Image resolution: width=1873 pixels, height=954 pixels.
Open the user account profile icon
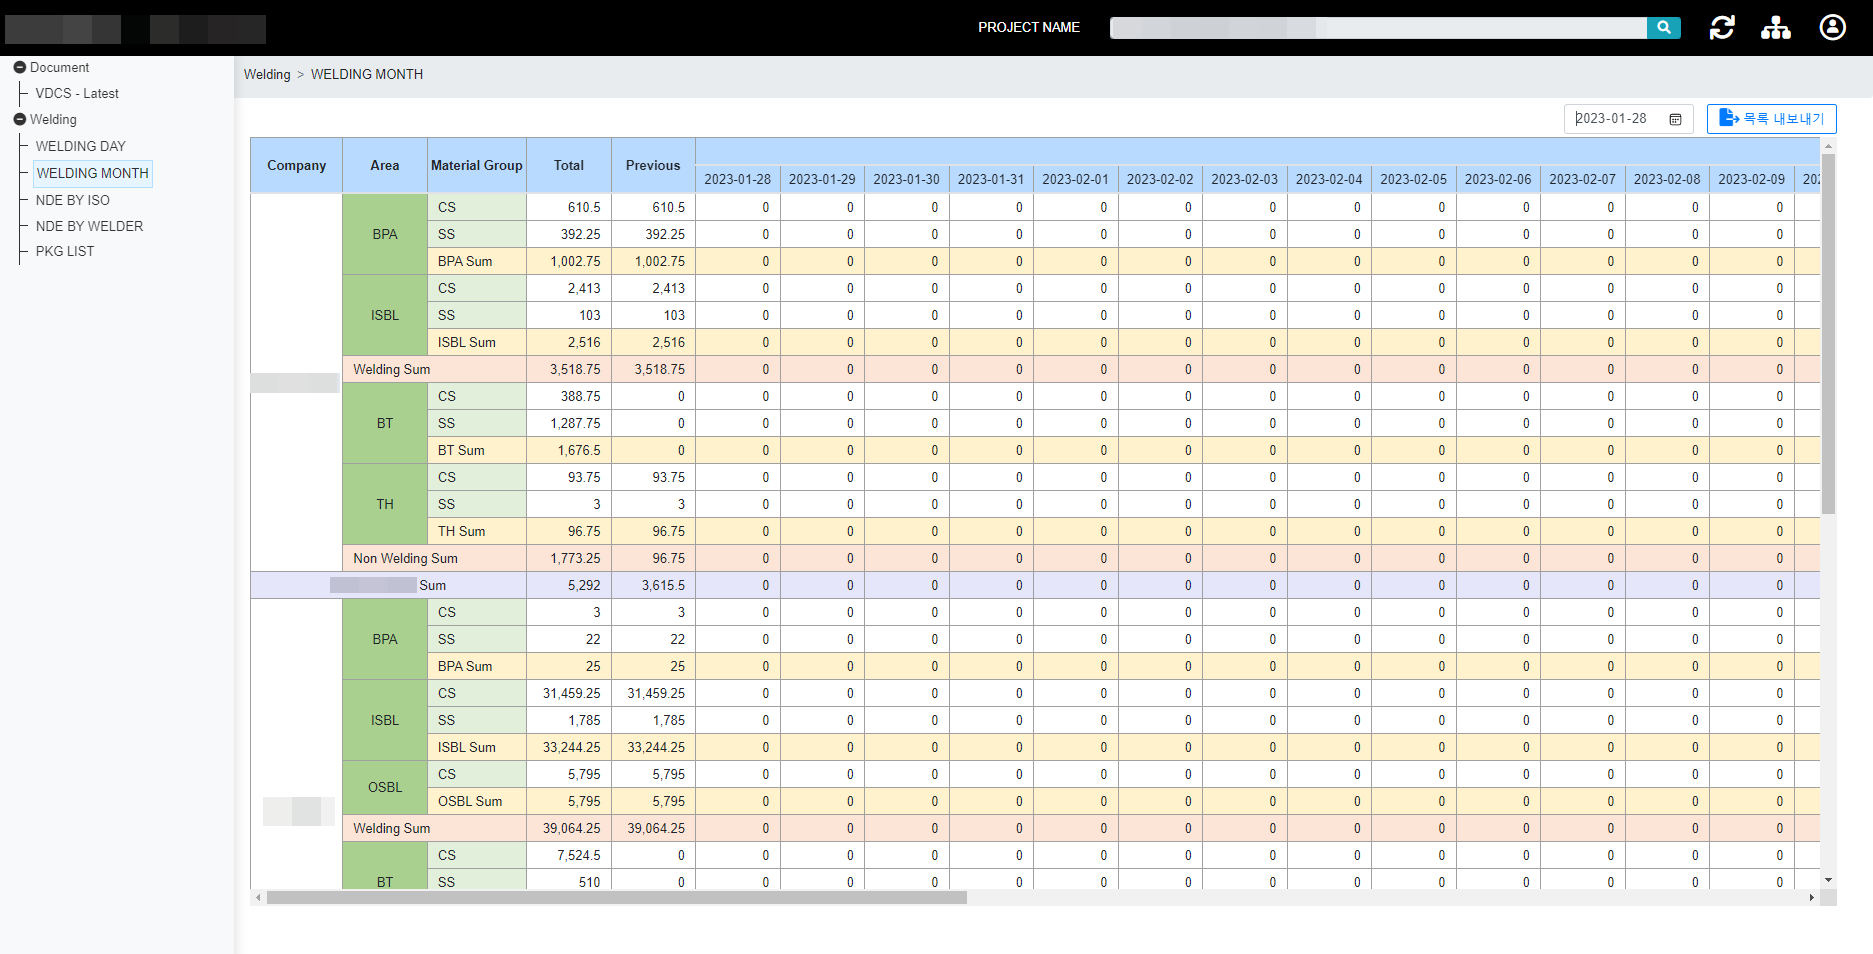tap(1833, 27)
